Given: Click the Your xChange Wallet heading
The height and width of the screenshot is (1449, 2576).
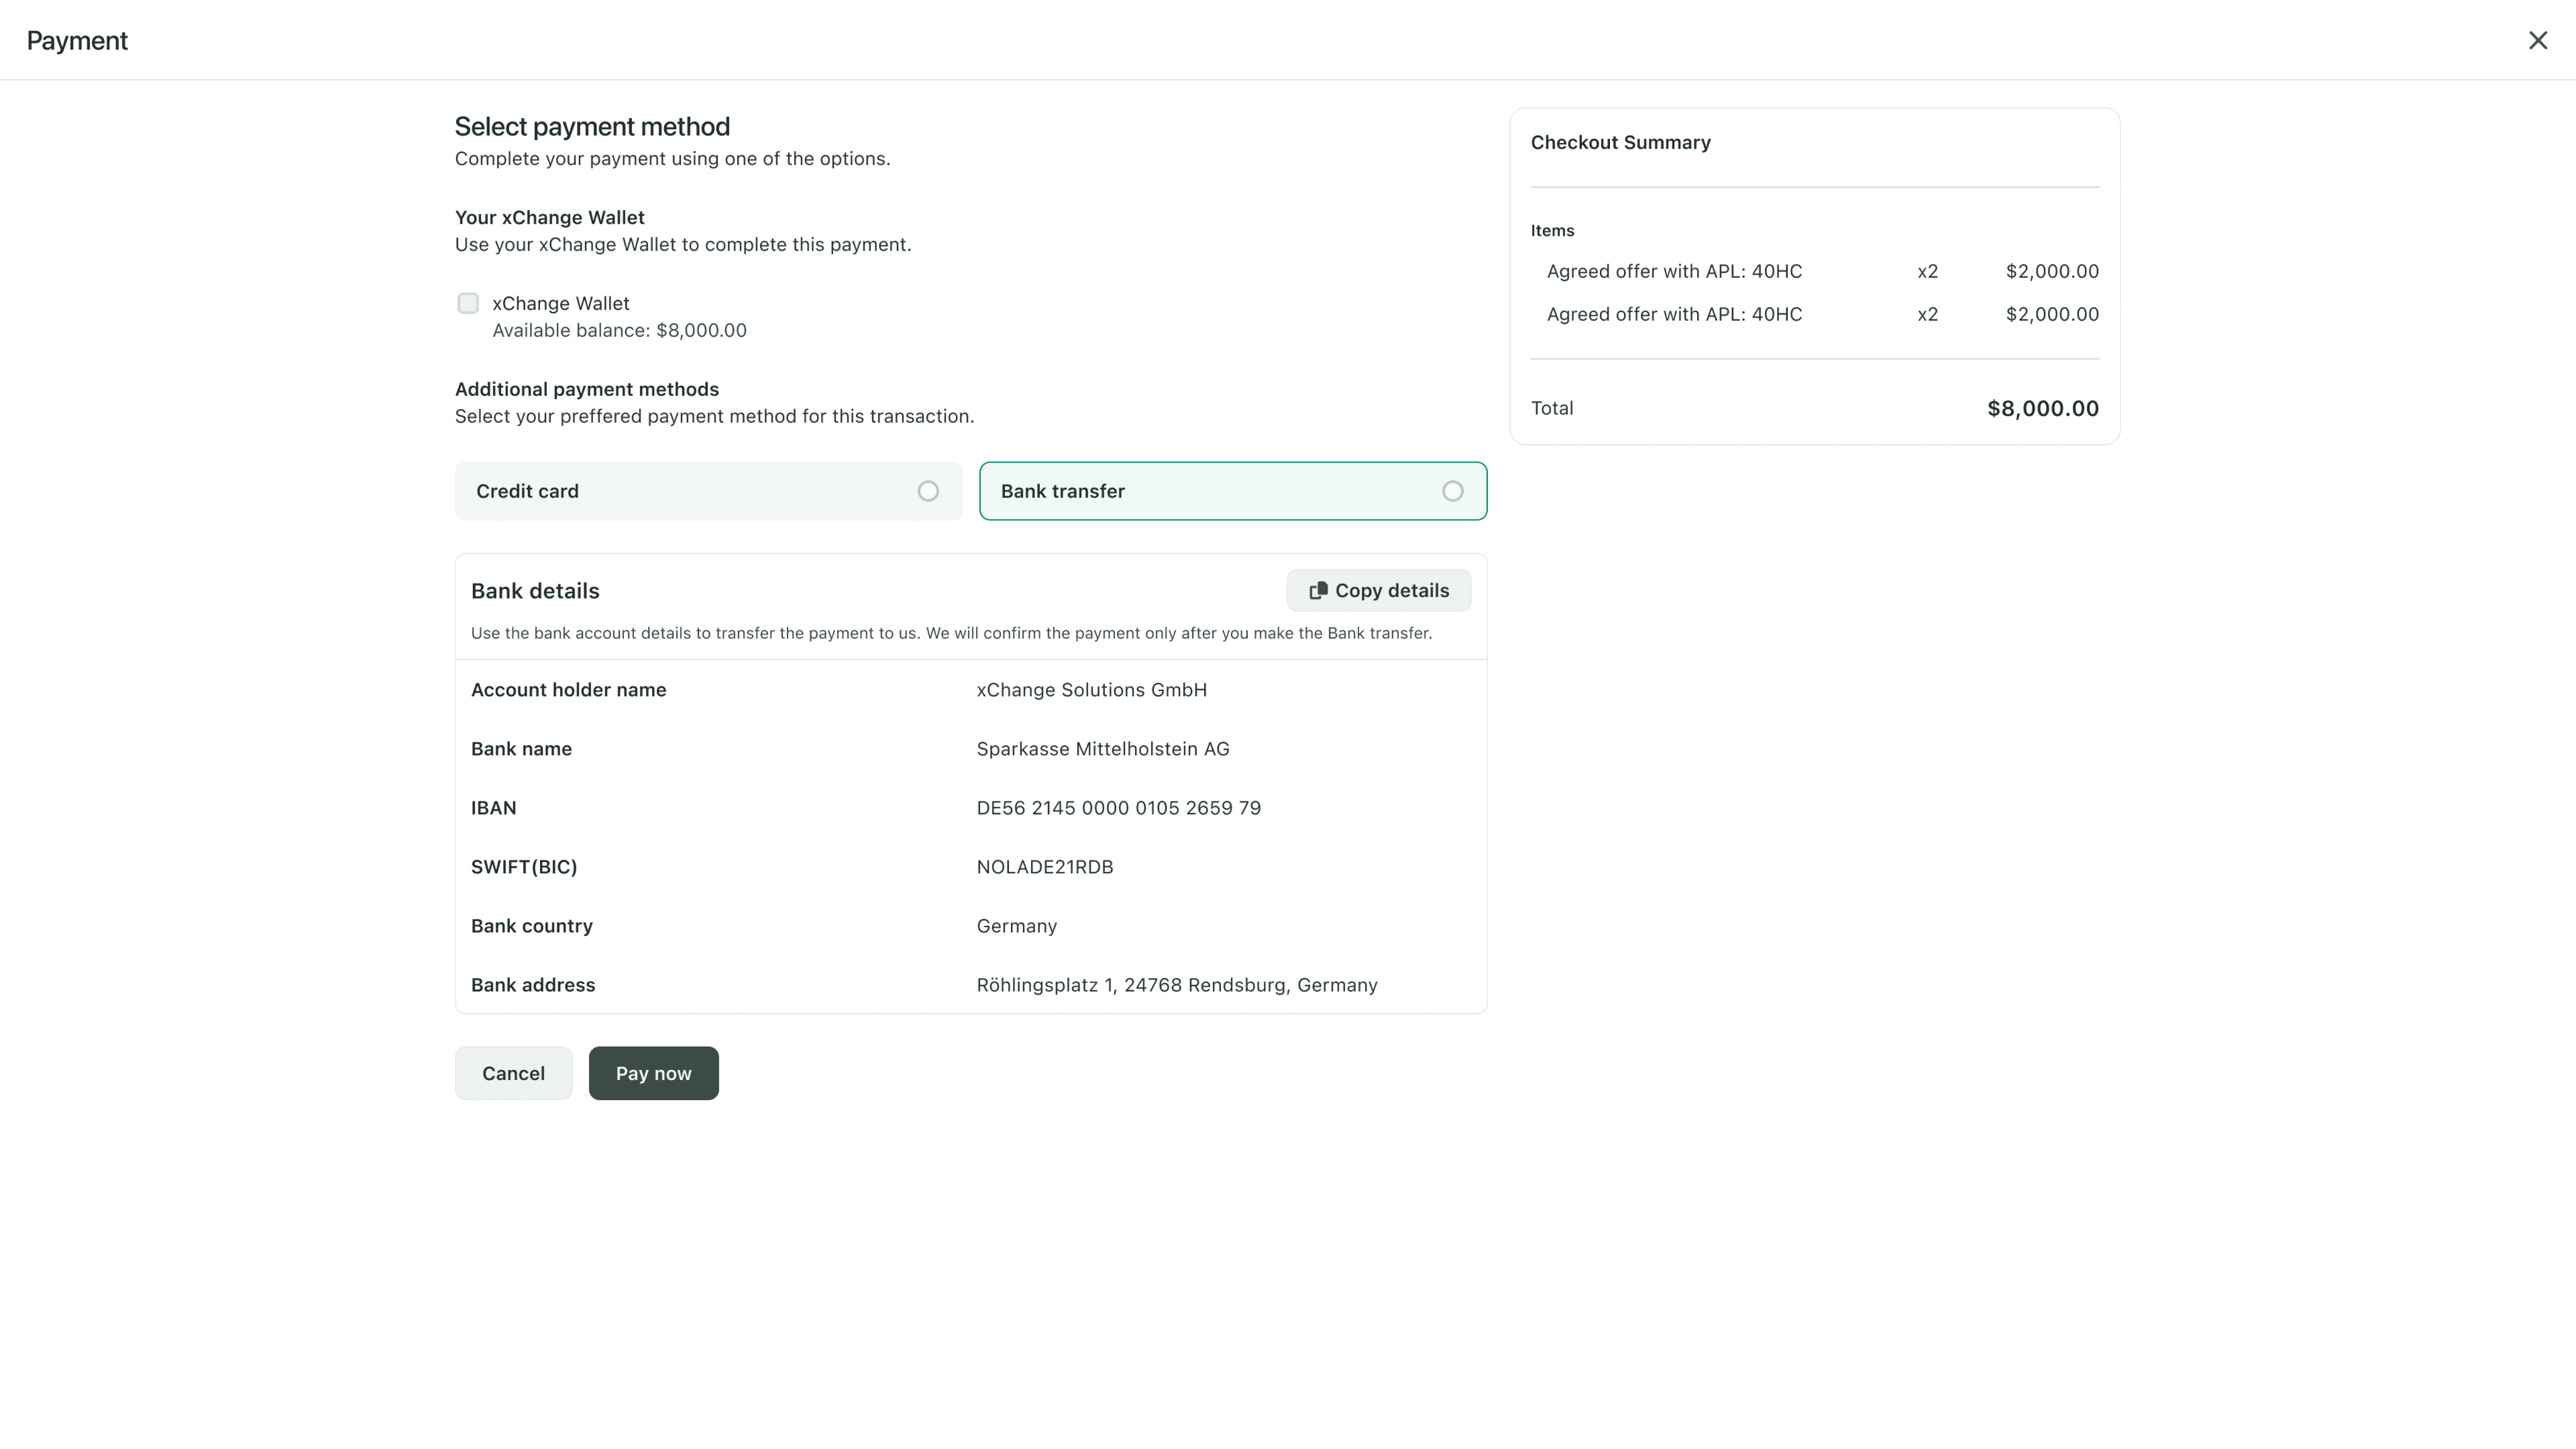Looking at the screenshot, I should click(549, 217).
